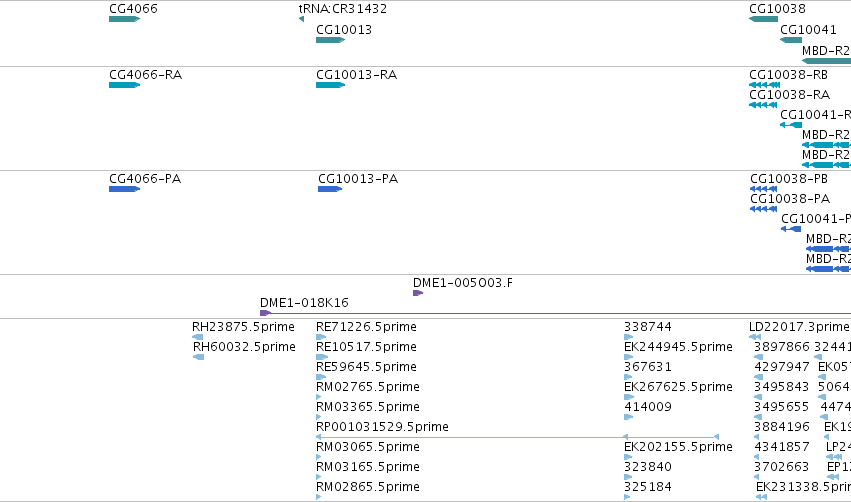Image resolution: width=851 pixels, height=502 pixels.
Task: Open the 4341857 EST label
Action: pos(782,447)
